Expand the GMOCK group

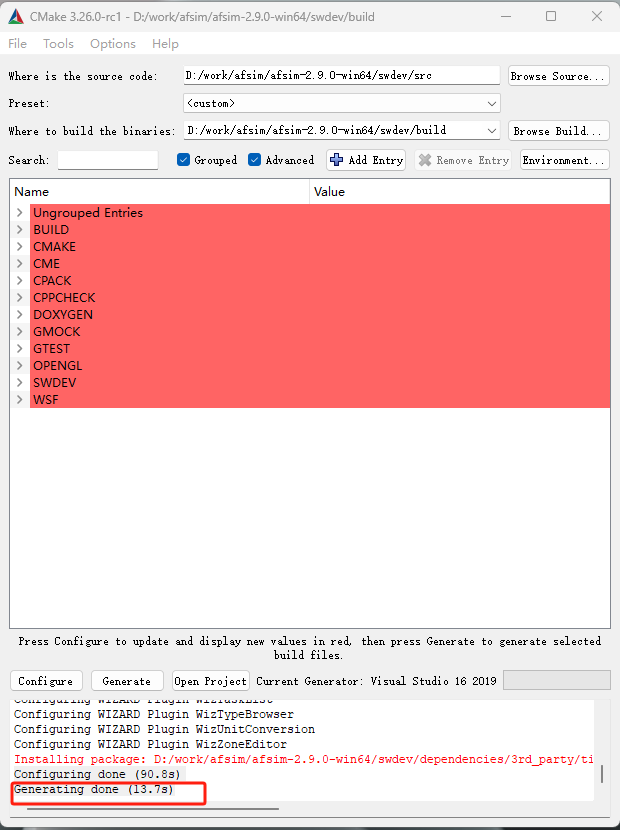click(20, 331)
